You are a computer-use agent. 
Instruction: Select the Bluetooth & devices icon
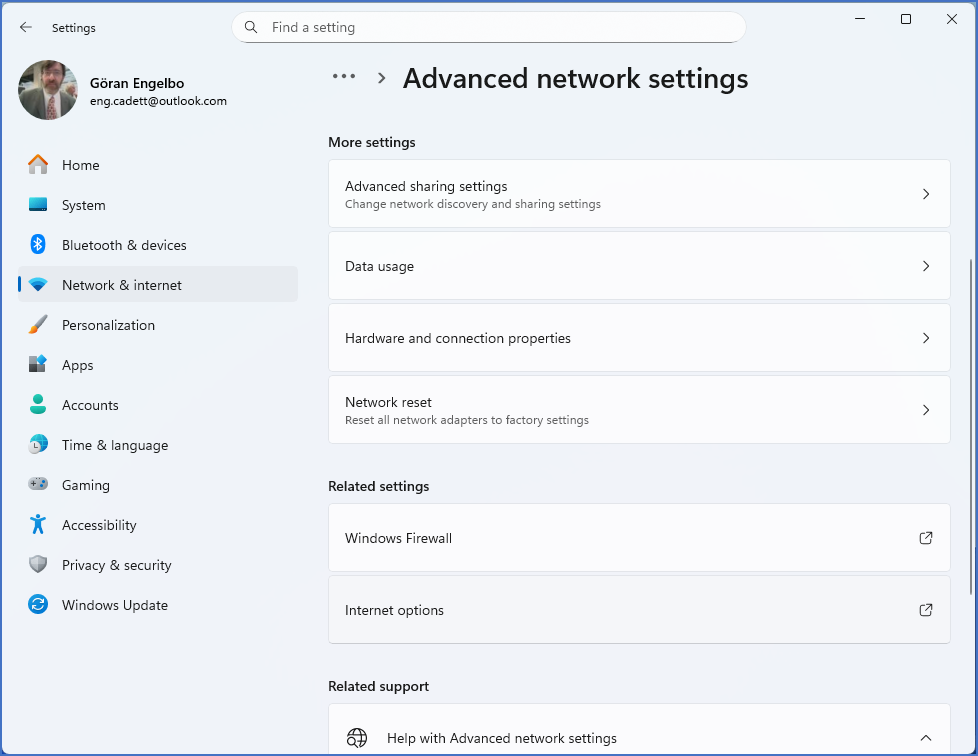(36, 245)
